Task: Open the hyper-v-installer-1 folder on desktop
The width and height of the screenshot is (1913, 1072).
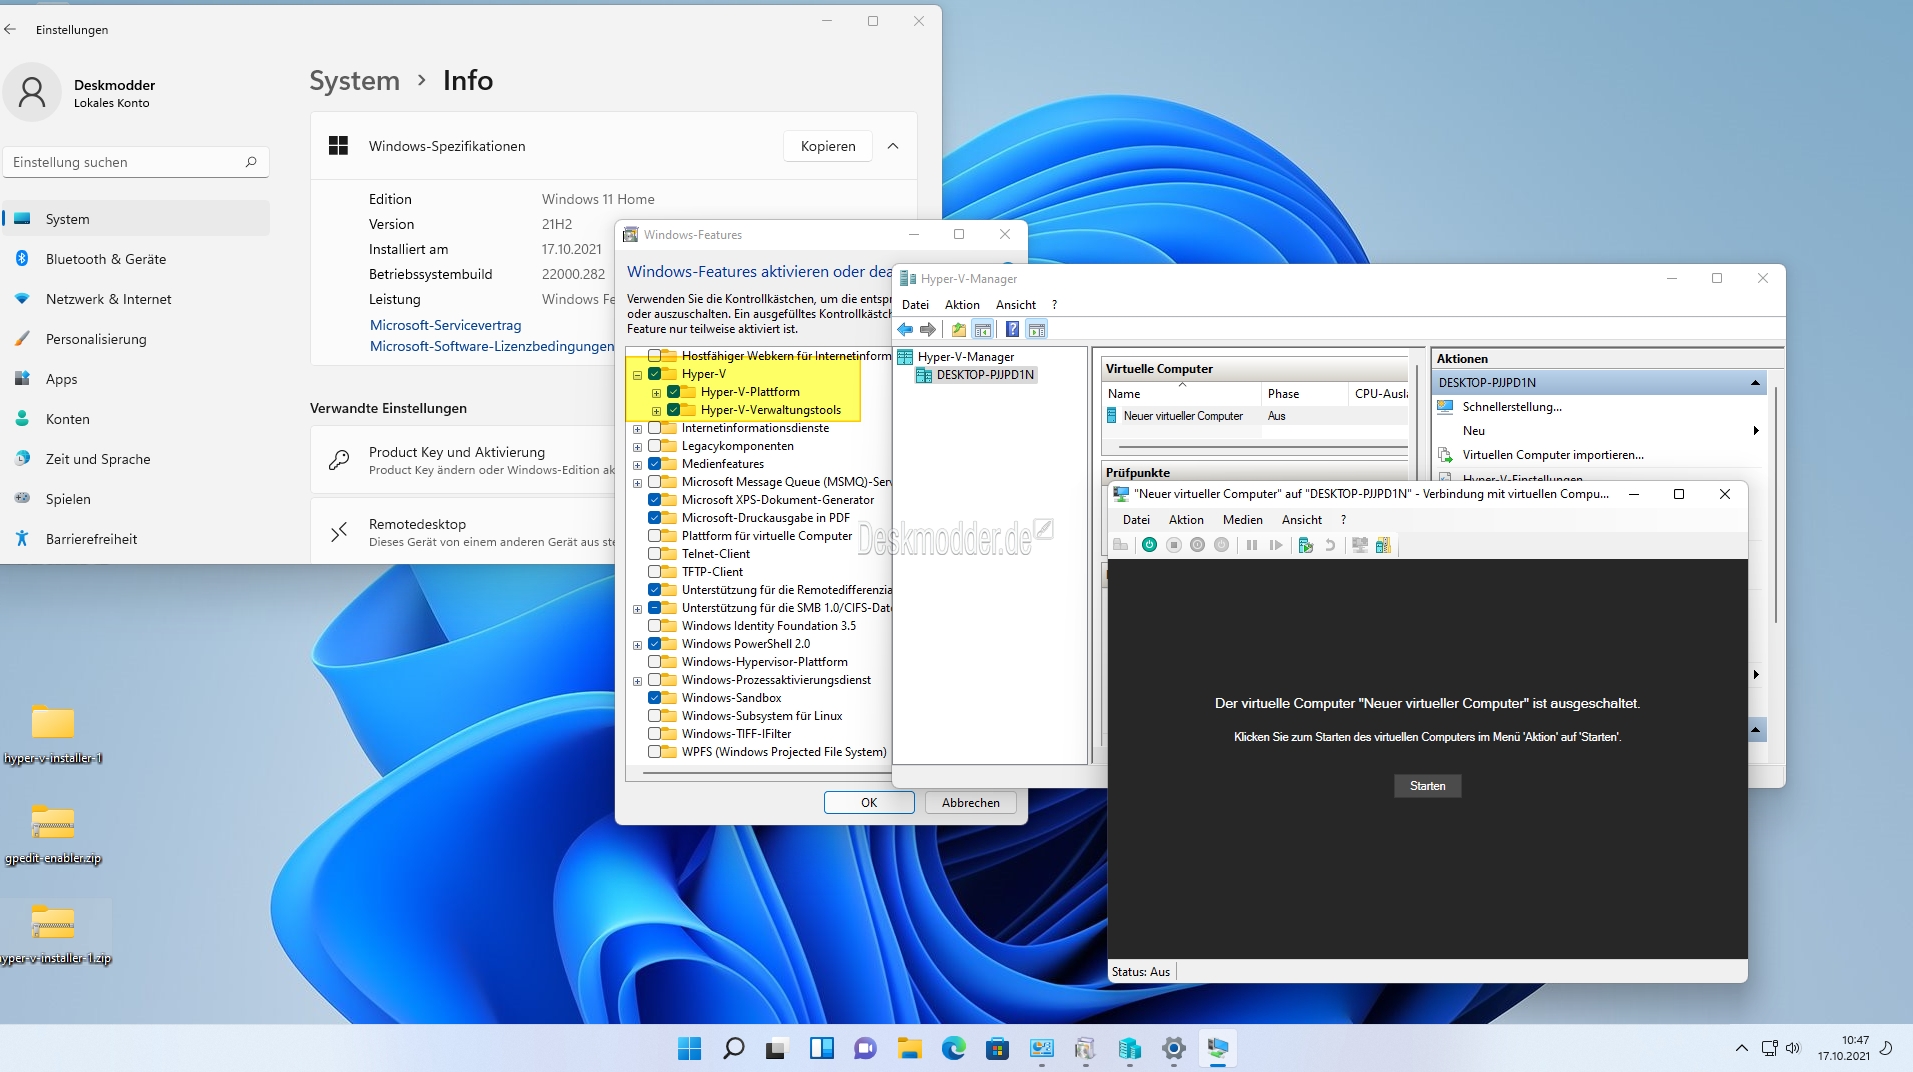Action: 53,732
